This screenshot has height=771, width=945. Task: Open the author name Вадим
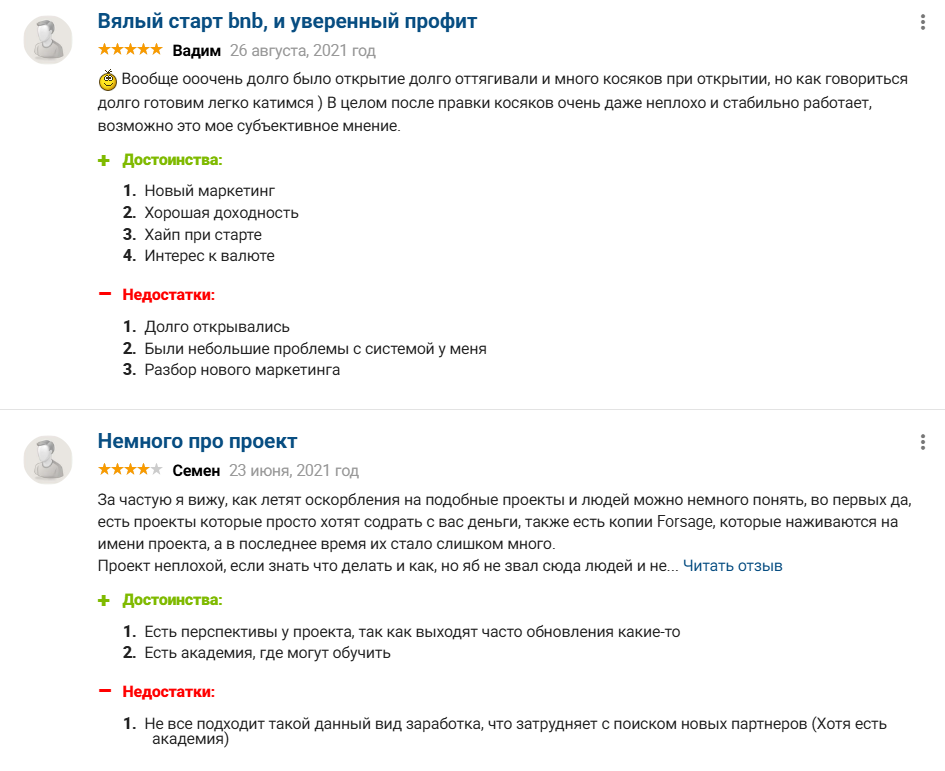tap(195, 50)
